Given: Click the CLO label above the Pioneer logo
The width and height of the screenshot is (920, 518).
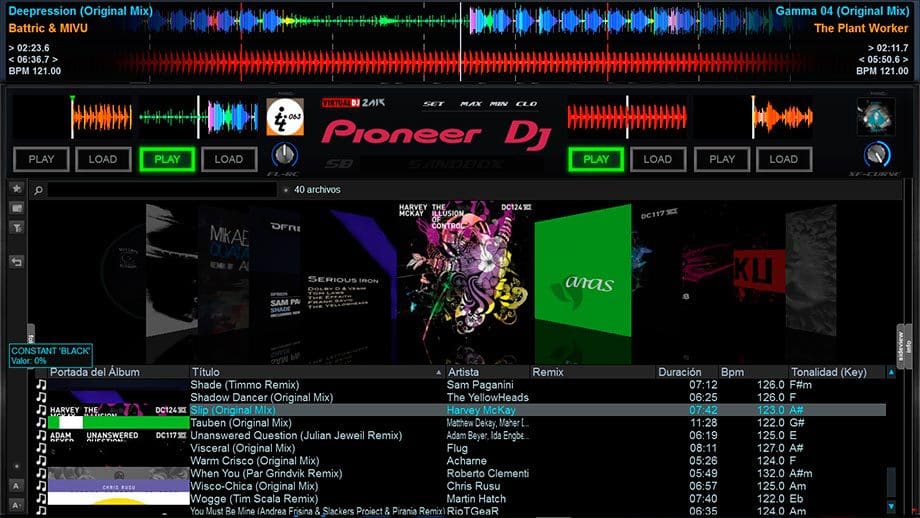Looking at the screenshot, I should click(527, 104).
